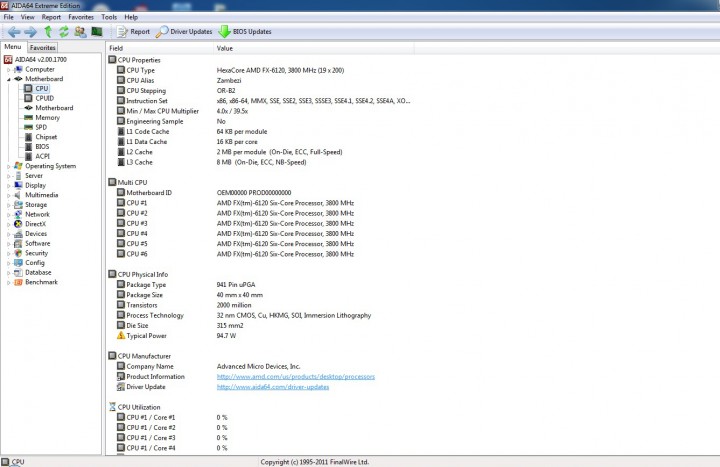Viewport: 720px width, 467px height.
Task: Select the Motherboard parent tree node
Action: [39, 79]
